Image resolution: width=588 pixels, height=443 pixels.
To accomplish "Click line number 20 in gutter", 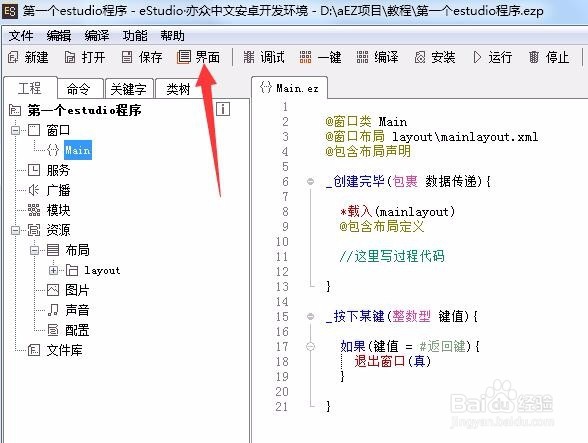I will click(x=282, y=392).
